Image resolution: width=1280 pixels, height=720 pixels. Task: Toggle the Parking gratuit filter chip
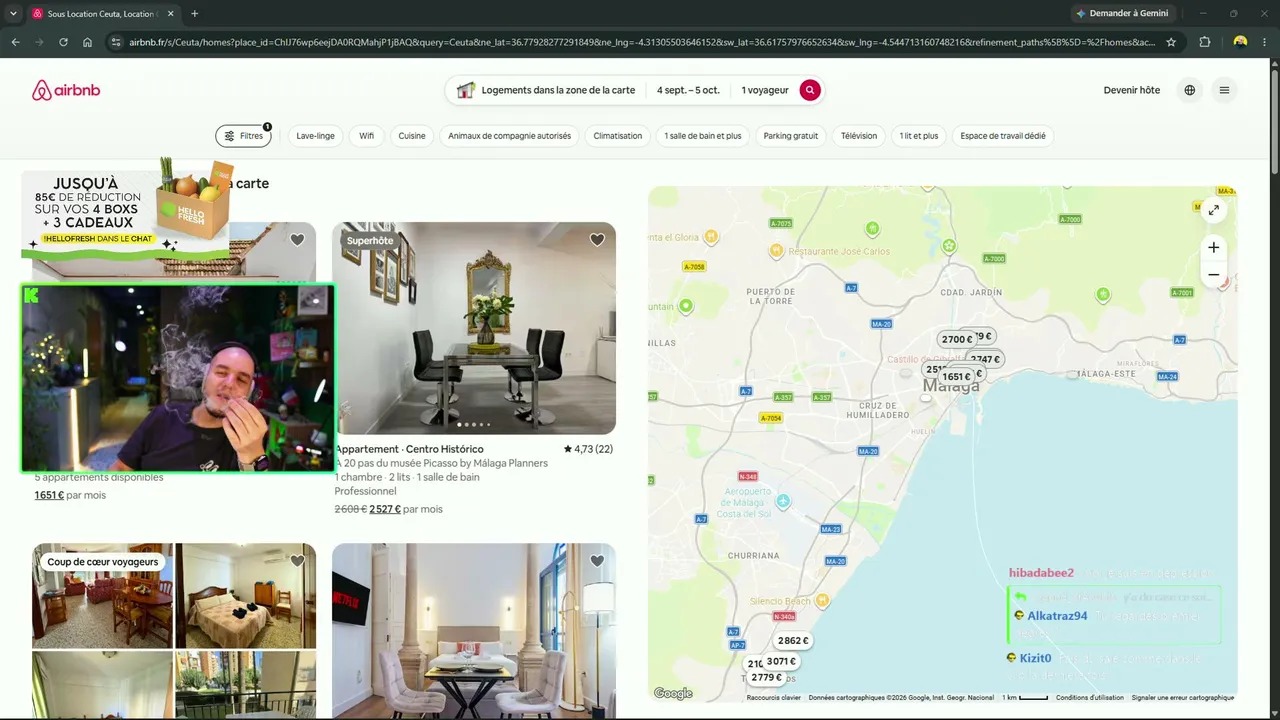(791, 136)
